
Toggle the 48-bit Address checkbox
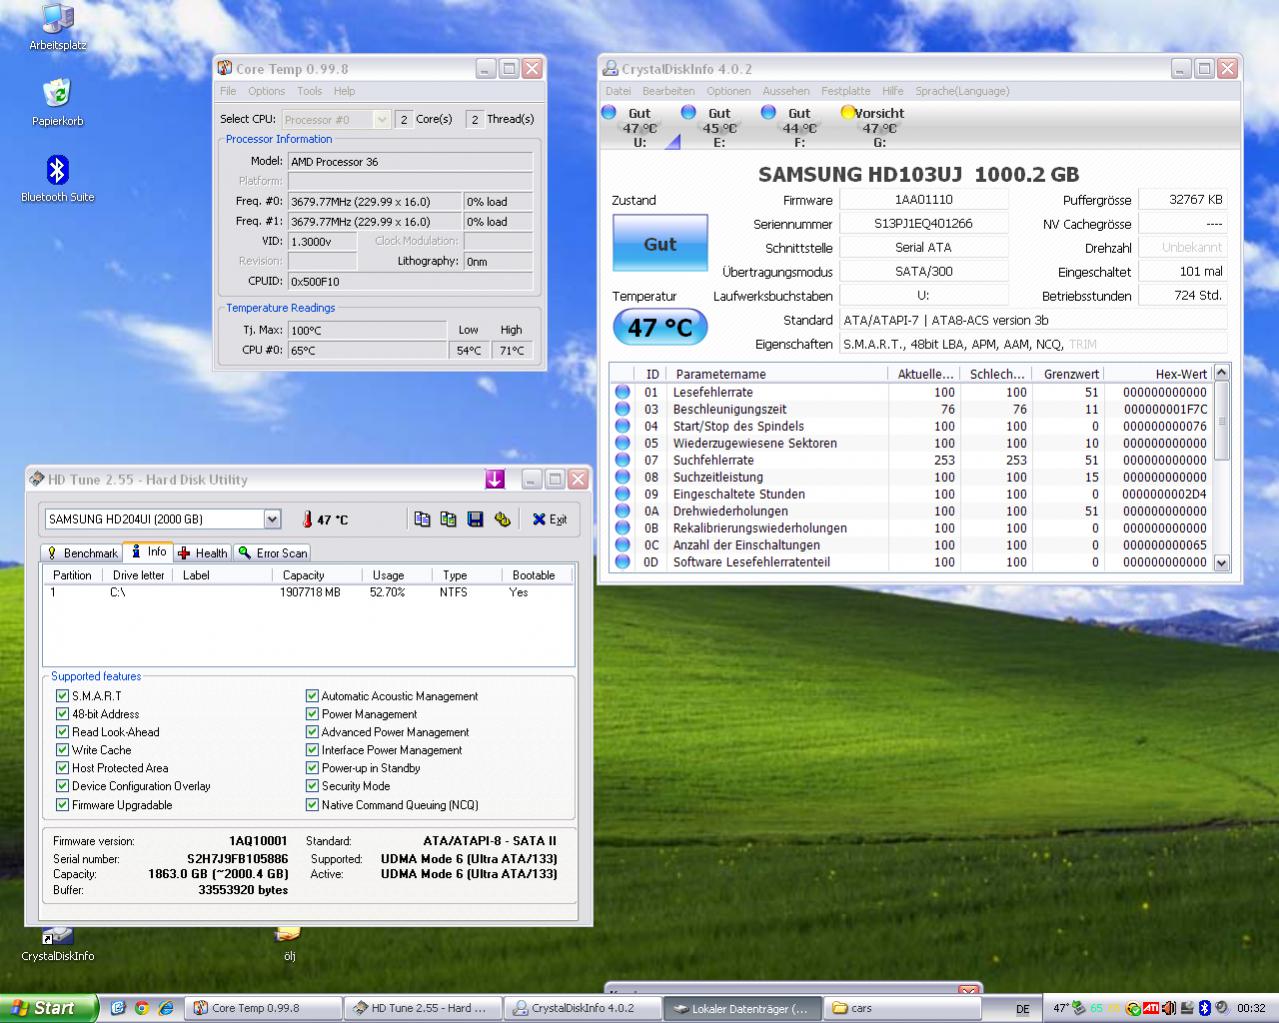coord(62,714)
